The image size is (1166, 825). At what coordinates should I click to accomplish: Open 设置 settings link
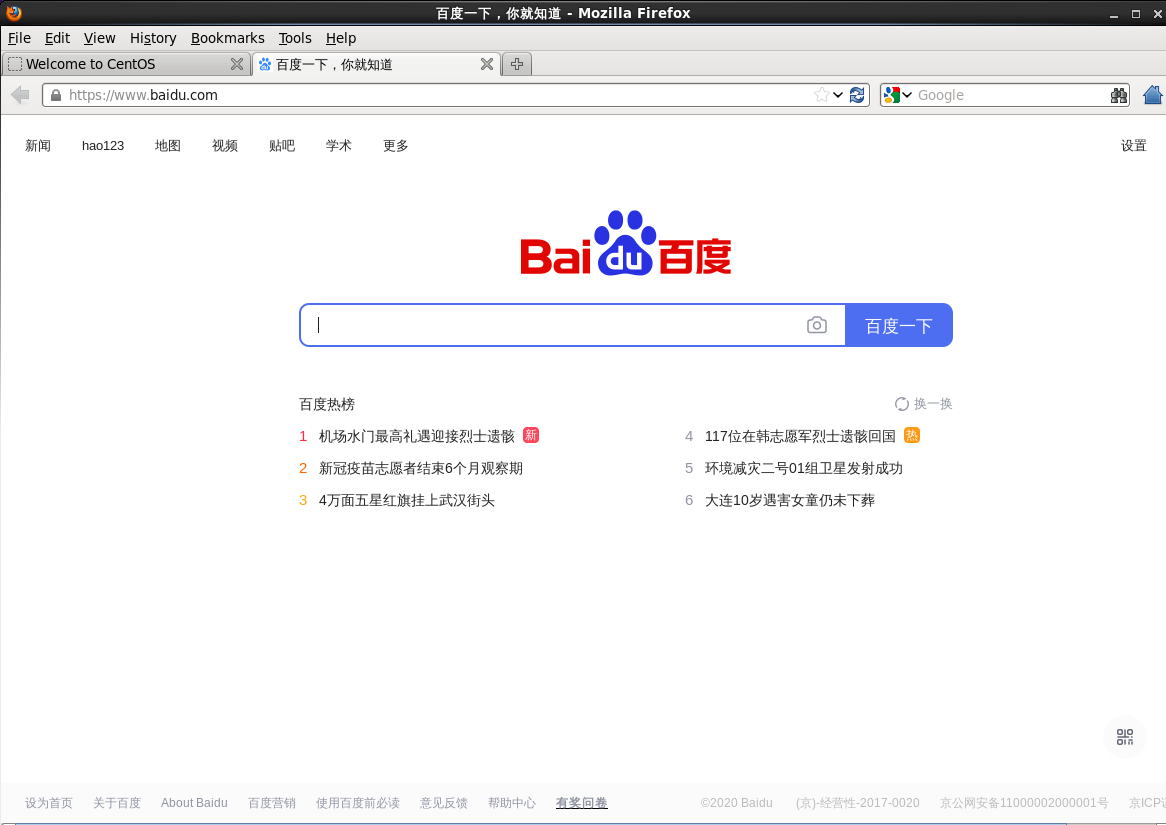(x=1133, y=146)
